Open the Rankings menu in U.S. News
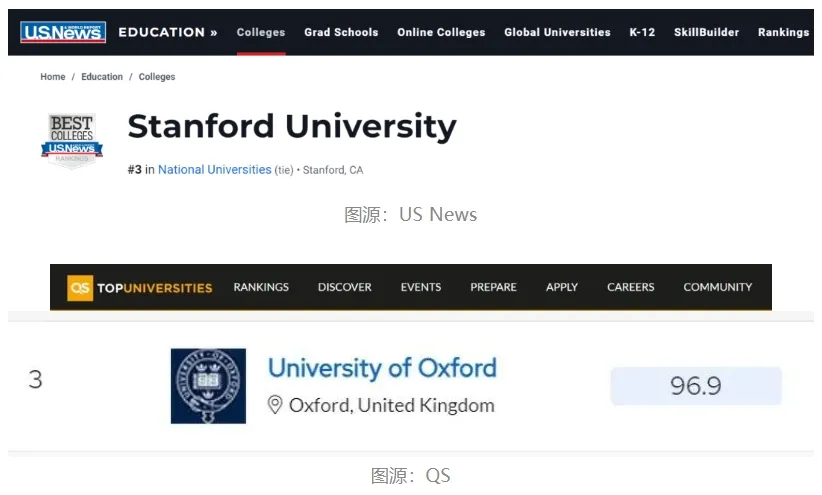Viewport: 822px width, 495px height. [x=783, y=32]
